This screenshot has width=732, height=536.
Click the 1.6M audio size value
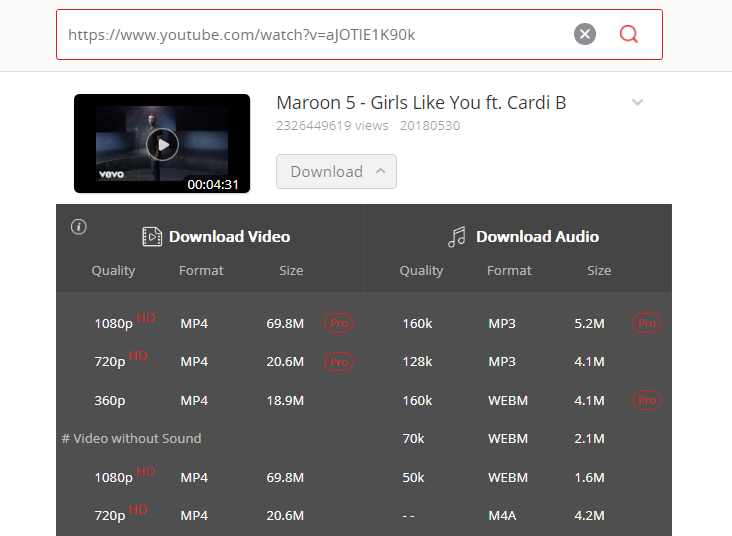click(x=589, y=477)
